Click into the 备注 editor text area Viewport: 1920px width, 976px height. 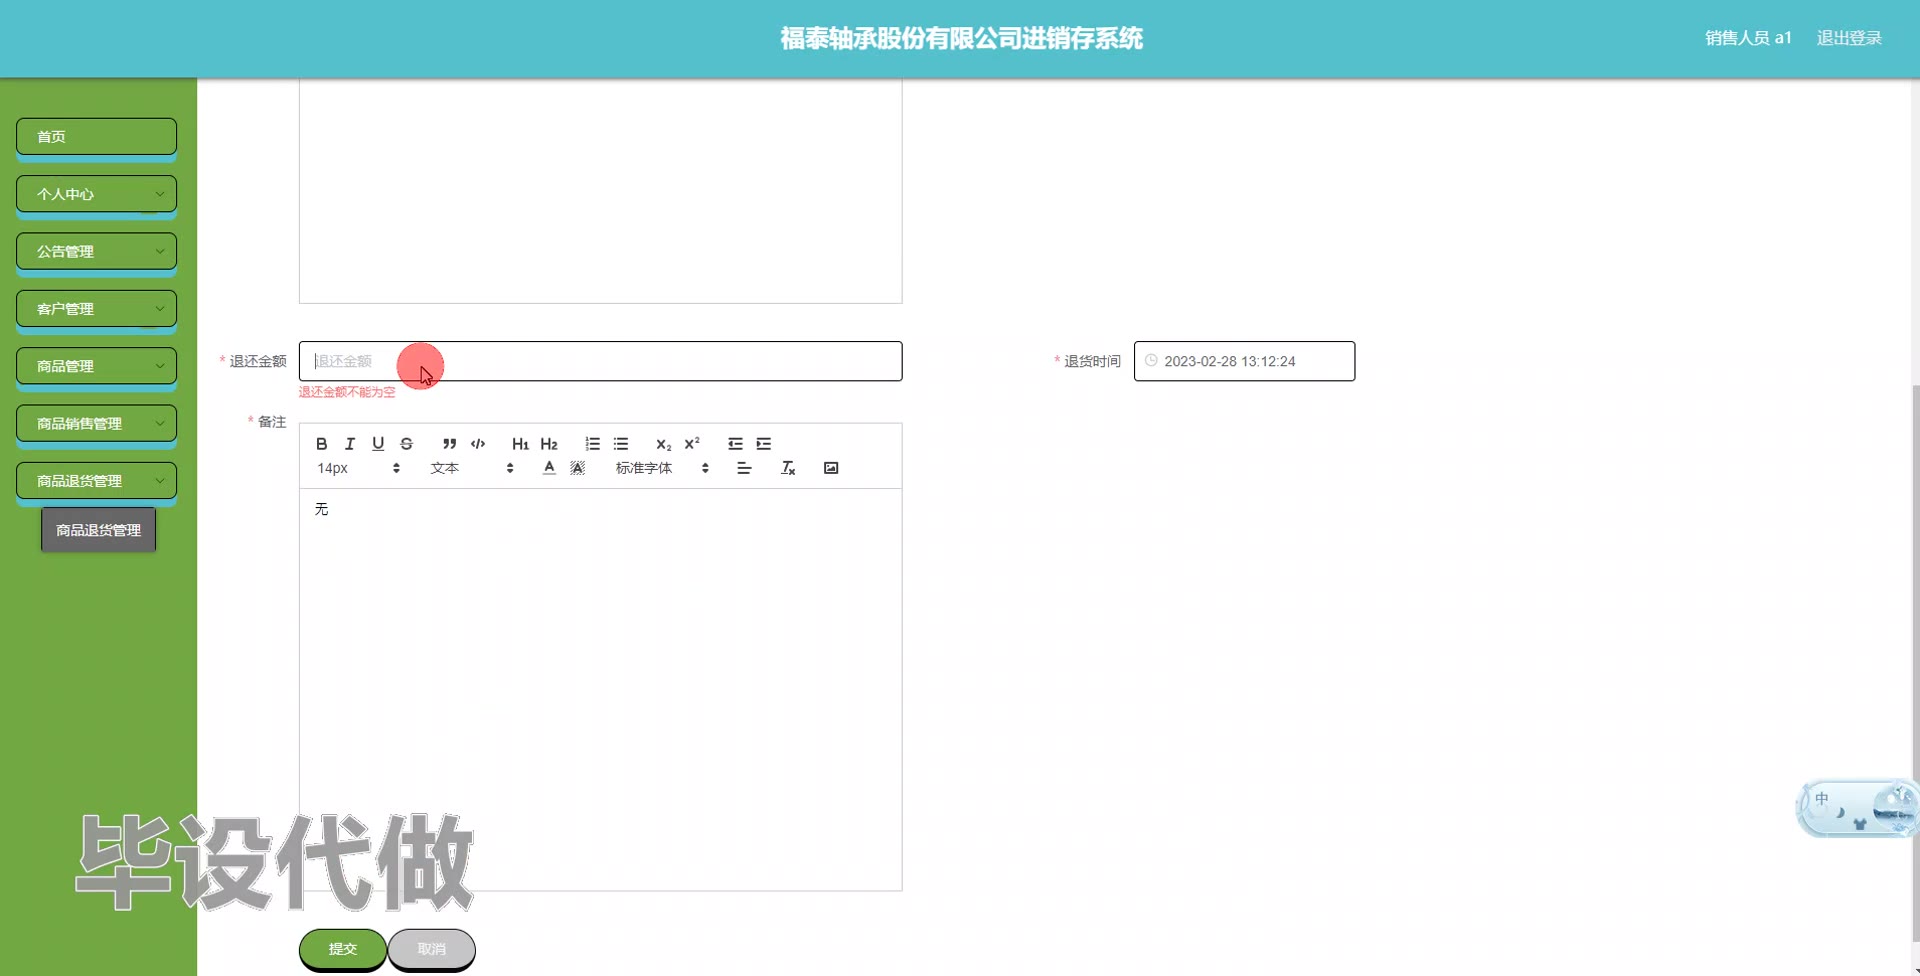click(600, 689)
